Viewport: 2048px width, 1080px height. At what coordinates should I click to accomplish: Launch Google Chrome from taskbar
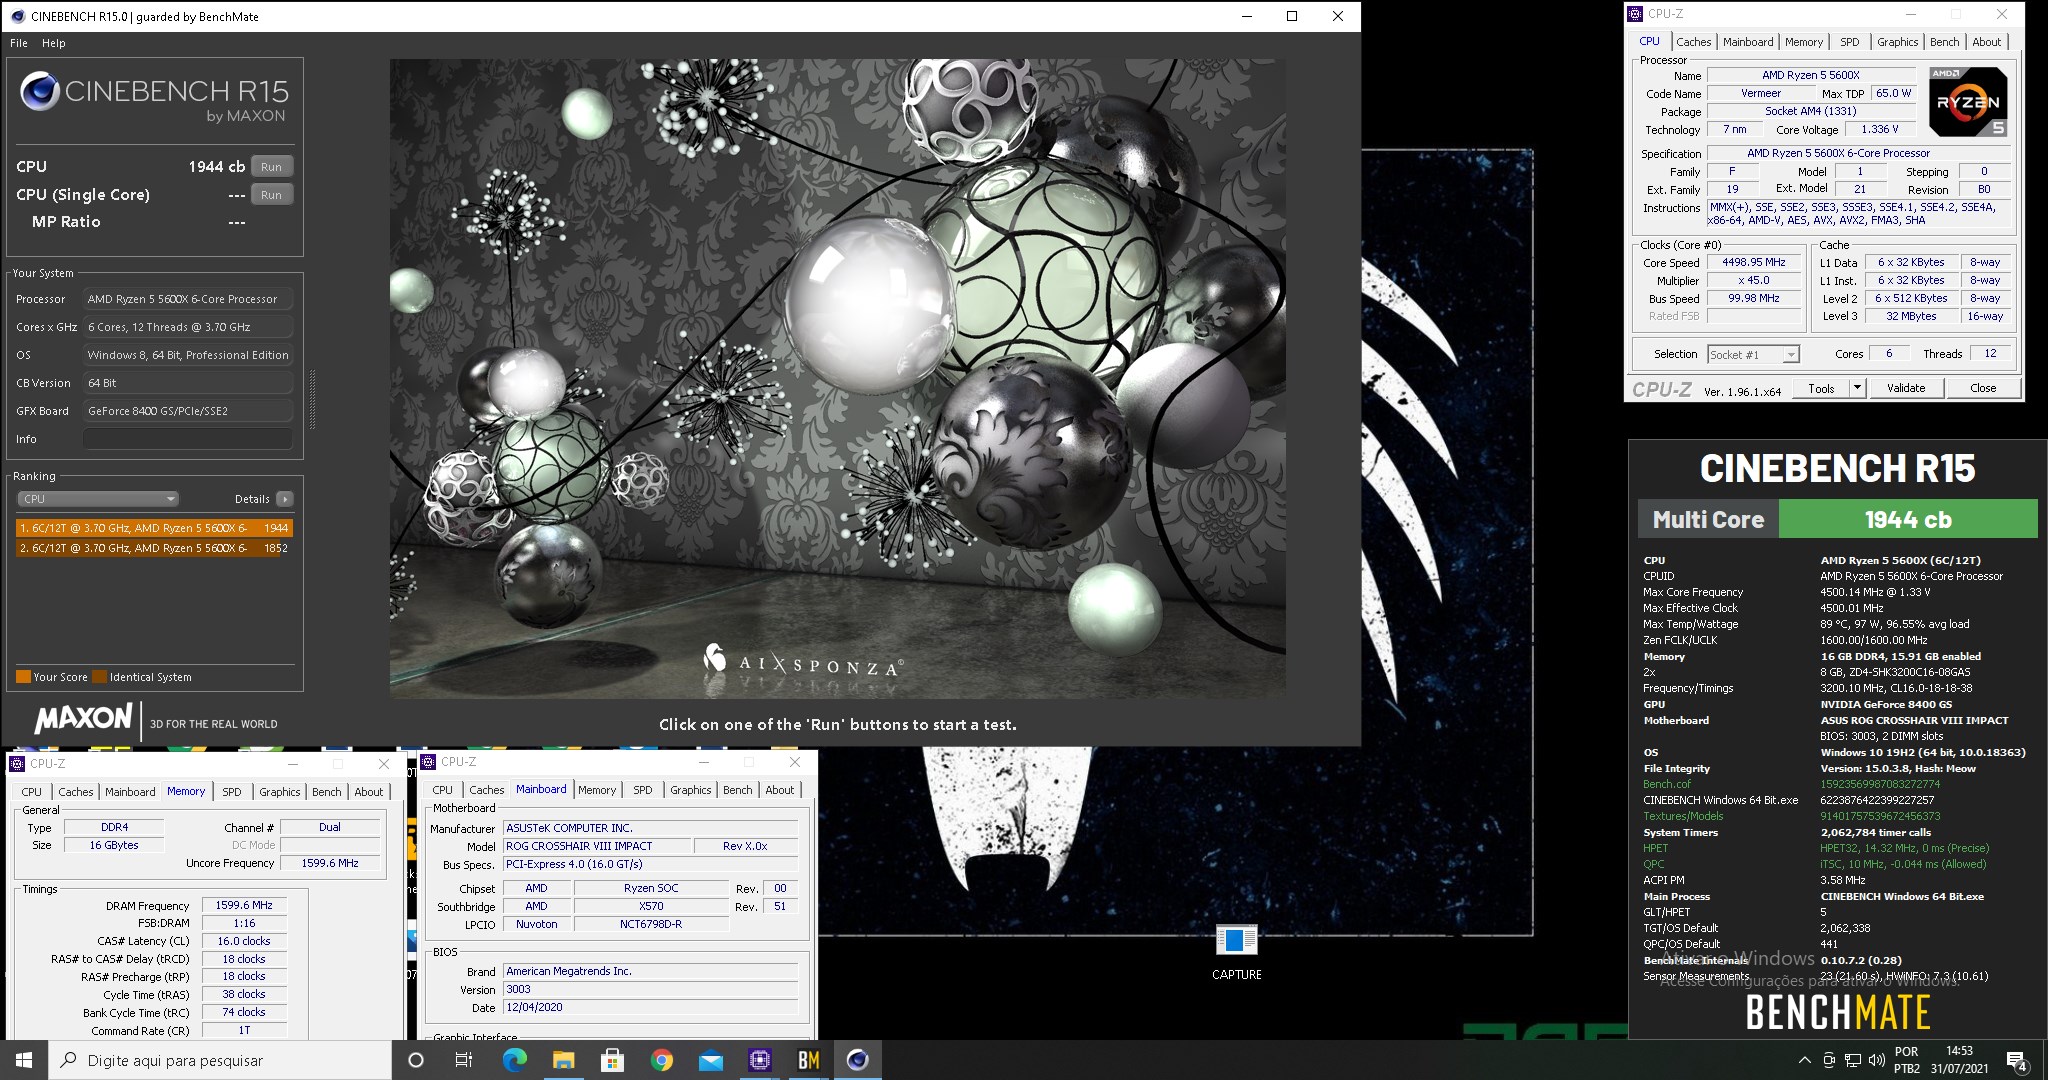661,1060
